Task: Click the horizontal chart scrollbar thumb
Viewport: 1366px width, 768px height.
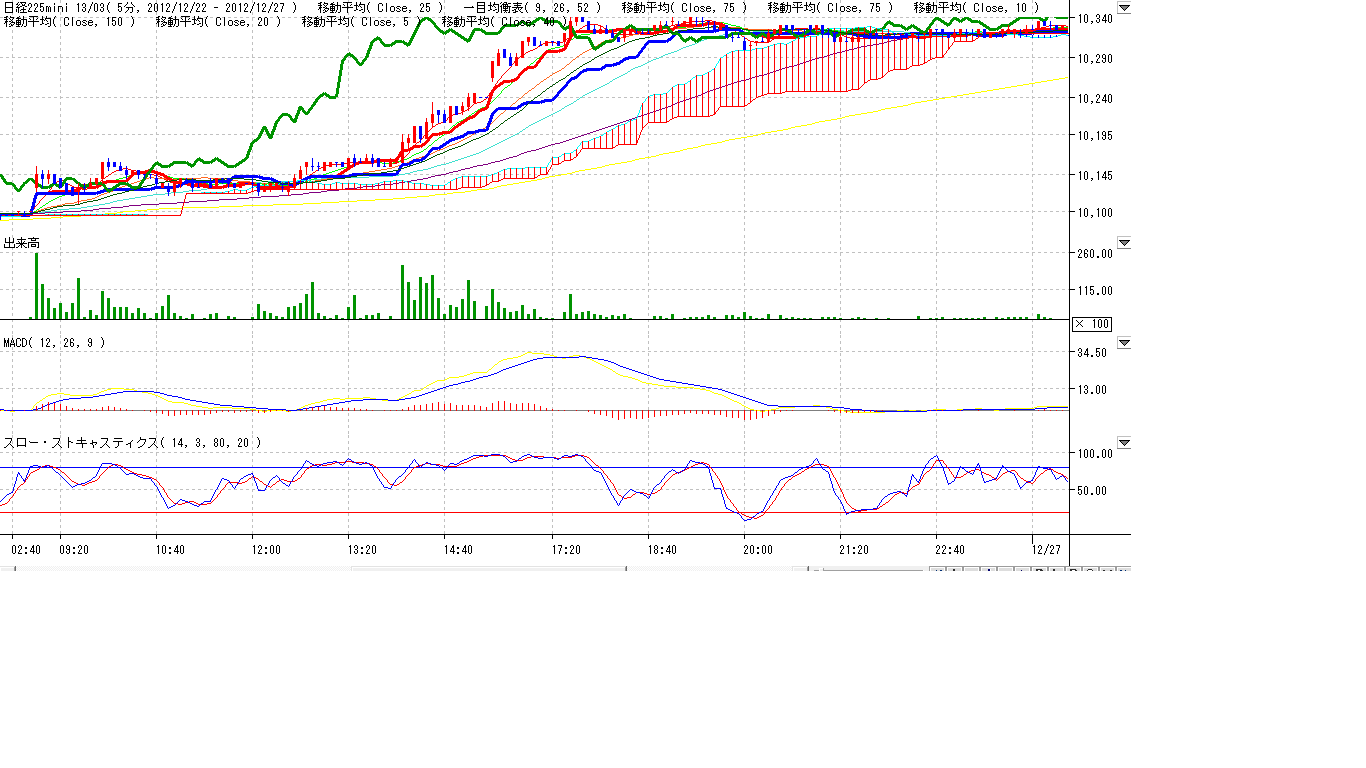Action: tap(488, 570)
